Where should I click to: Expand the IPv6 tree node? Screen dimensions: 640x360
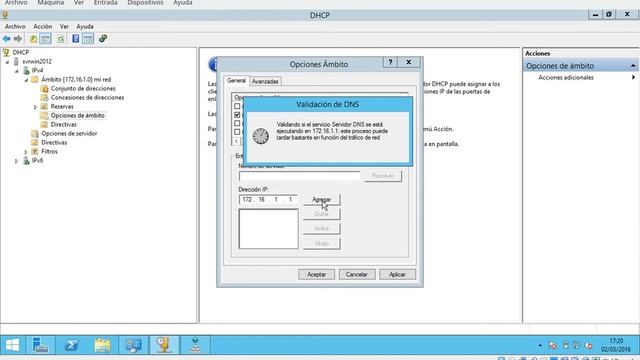click(x=17, y=161)
